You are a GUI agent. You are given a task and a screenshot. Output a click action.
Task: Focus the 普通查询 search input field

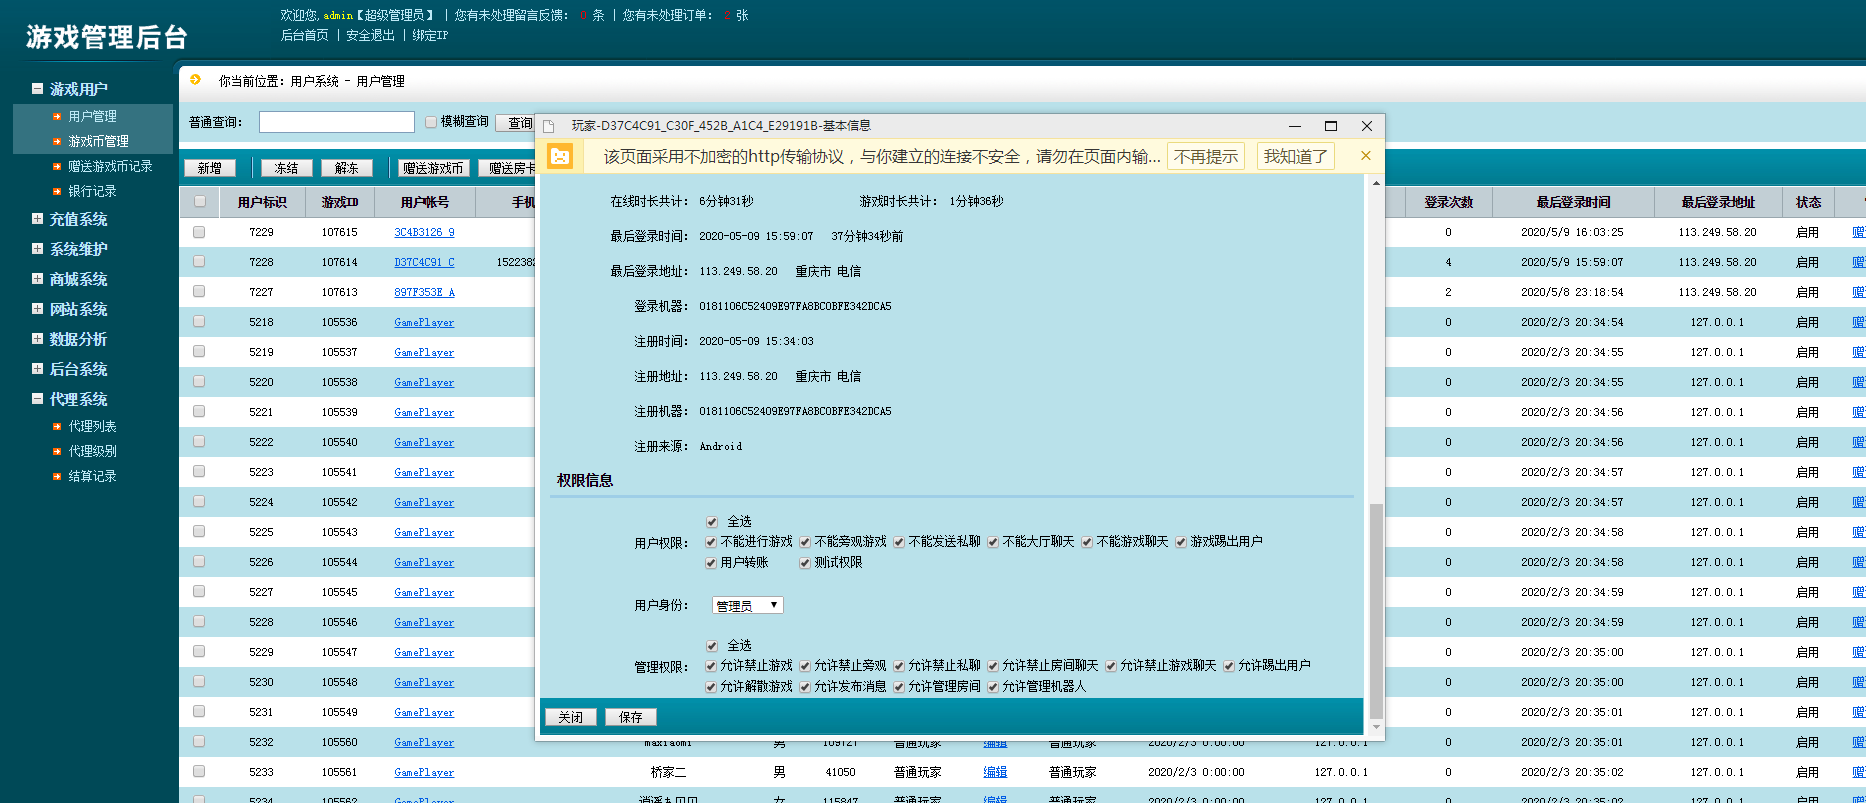(x=336, y=122)
